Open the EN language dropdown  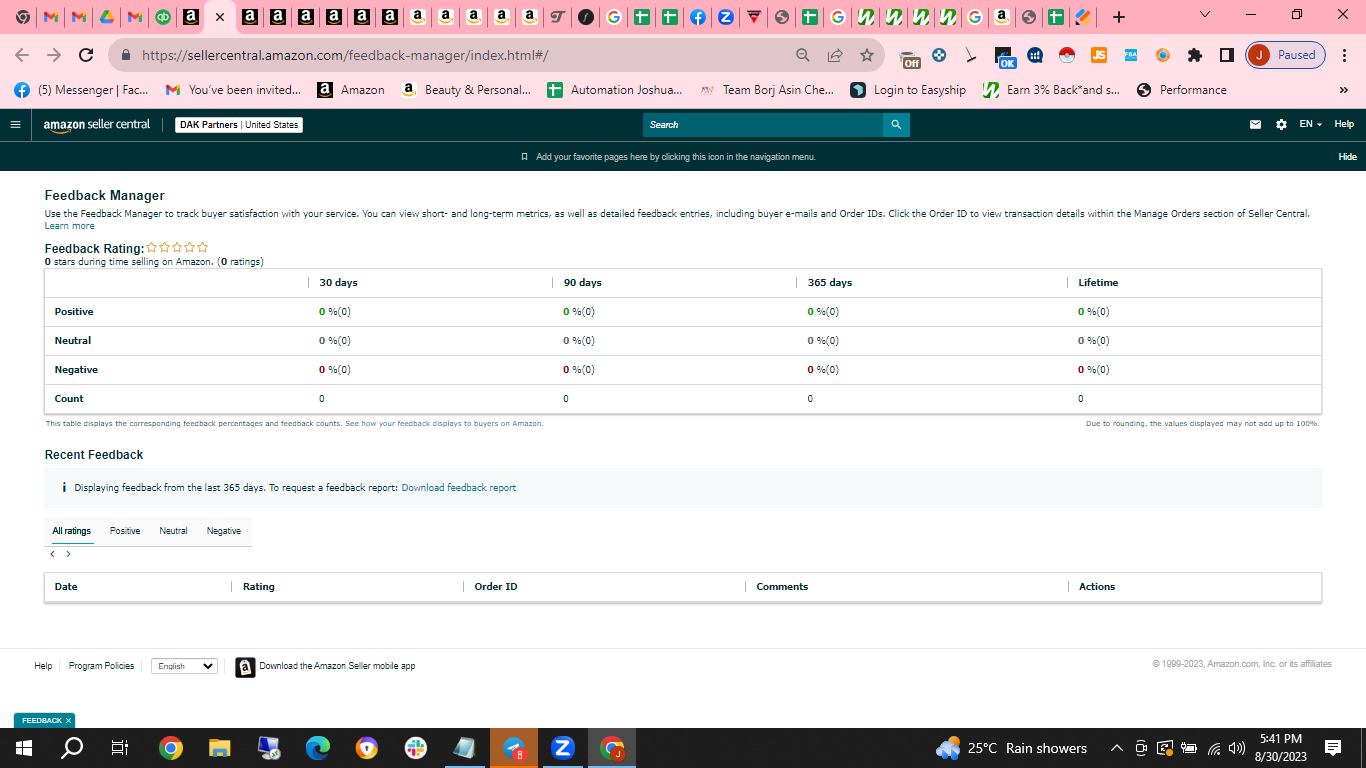(x=1310, y=125)
